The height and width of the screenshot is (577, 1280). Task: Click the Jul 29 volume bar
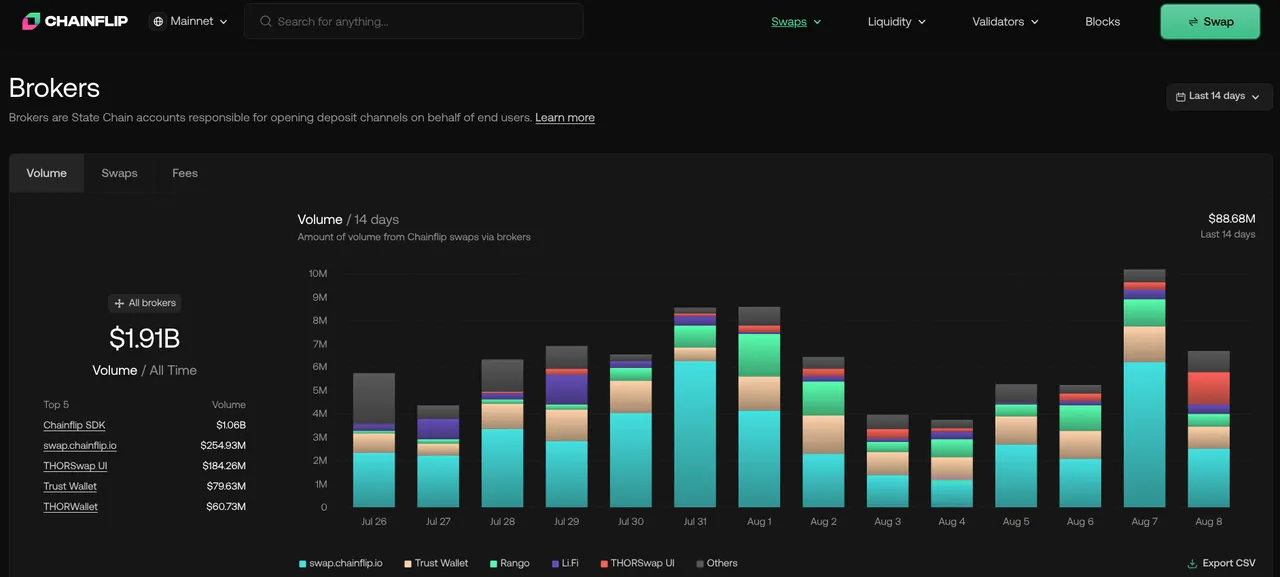pos(567,427)
